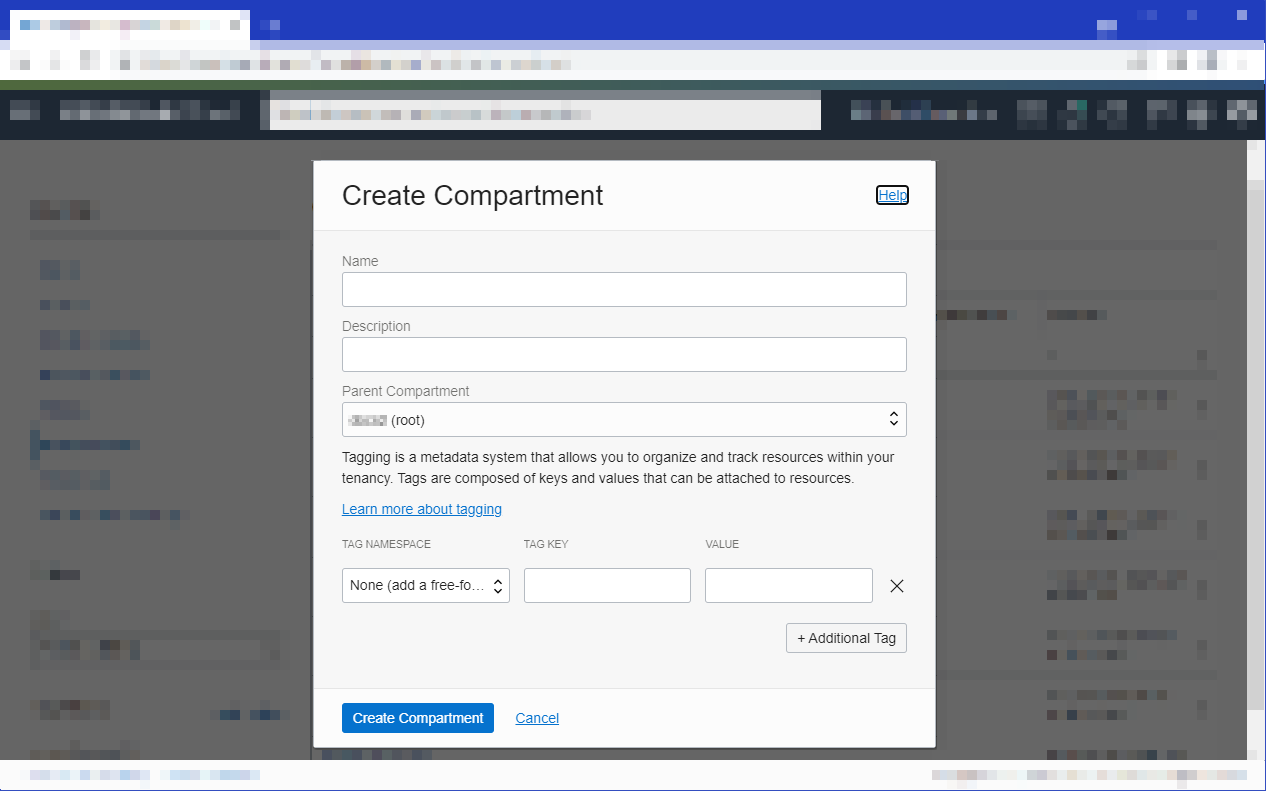Image resolution: width=1266 pixels, height=791 pixels.
Task: Open the hamburger navigation menu icon
Action: [x=24, y=111]
